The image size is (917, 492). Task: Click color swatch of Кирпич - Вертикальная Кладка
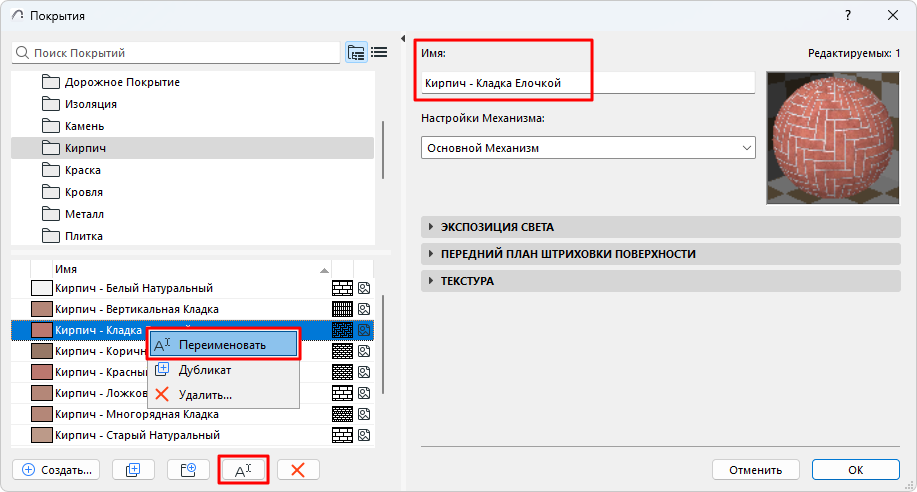42,309
